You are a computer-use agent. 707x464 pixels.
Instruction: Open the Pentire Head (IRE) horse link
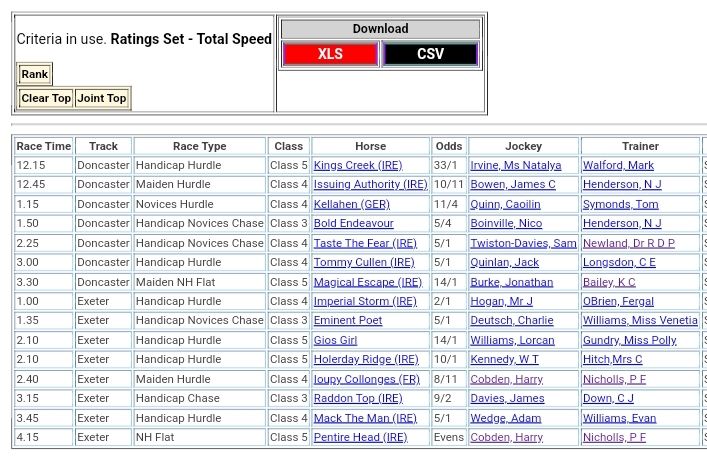tap(360, 438)
